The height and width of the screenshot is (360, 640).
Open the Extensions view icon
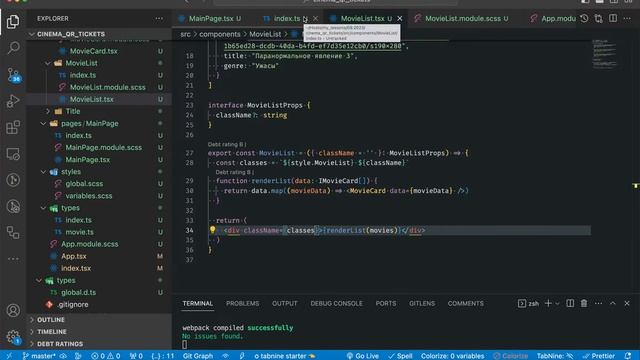point(13,127)
